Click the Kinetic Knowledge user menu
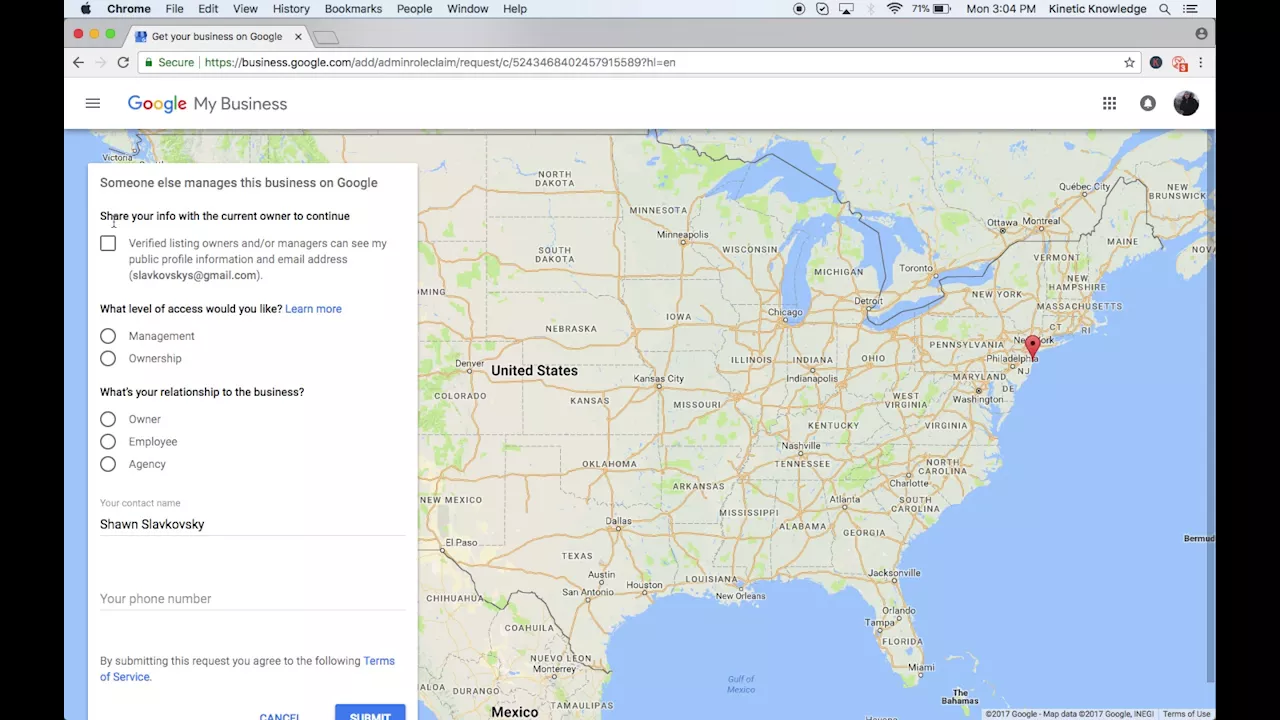Screen dimensions: 1280x720 (x=1097, y=9)
